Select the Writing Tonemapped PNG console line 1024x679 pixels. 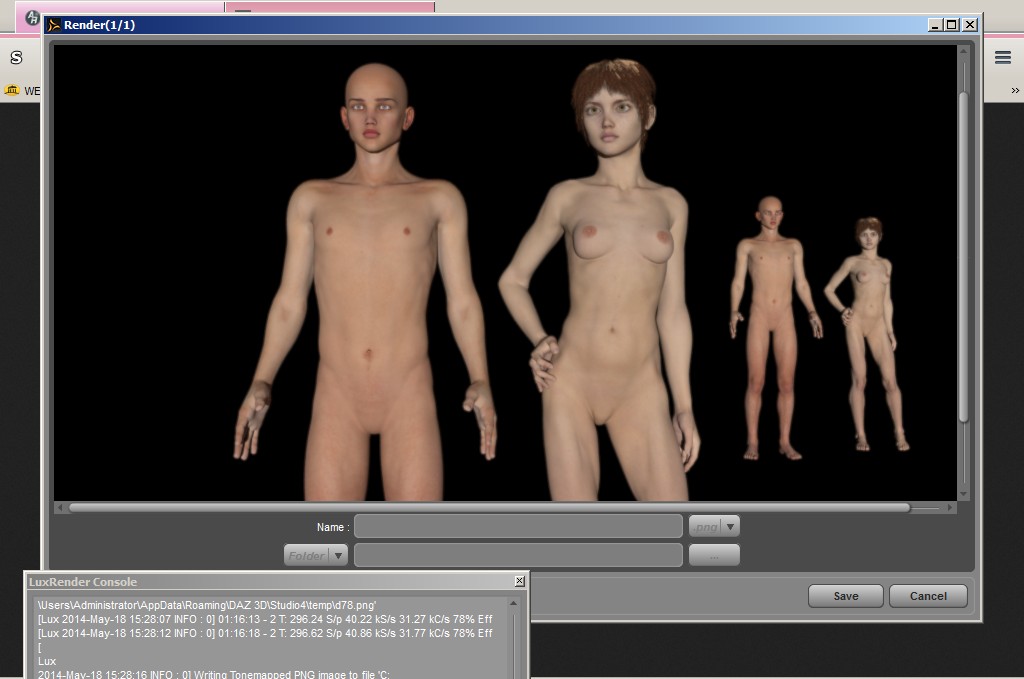coord(214,674)
